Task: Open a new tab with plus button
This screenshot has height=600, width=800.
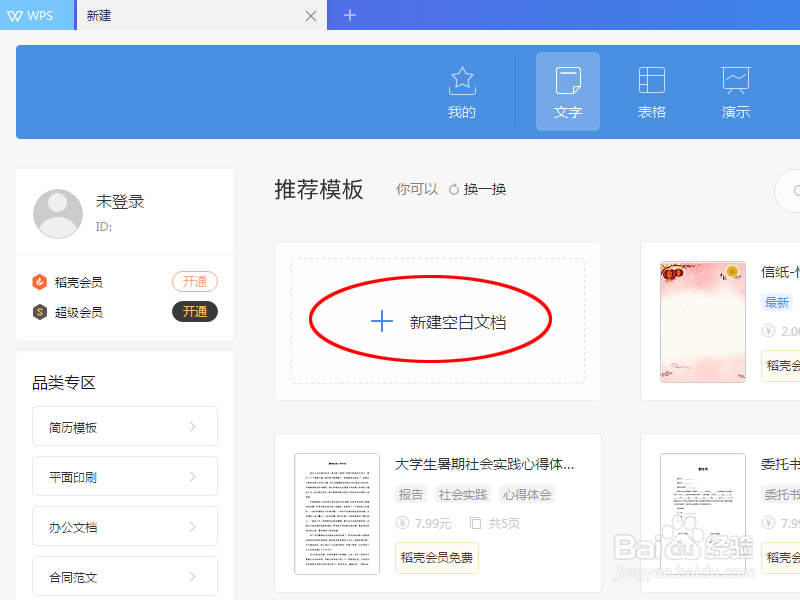Action: coord(349,15)
